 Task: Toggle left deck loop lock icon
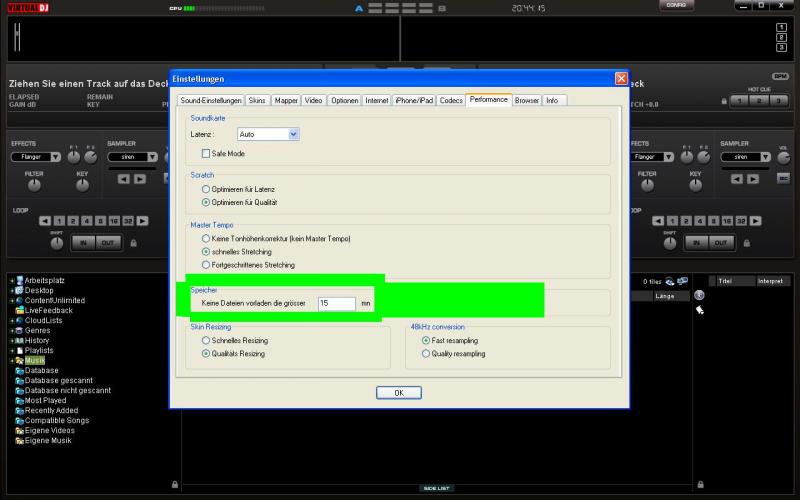click(x=134, y=243)
